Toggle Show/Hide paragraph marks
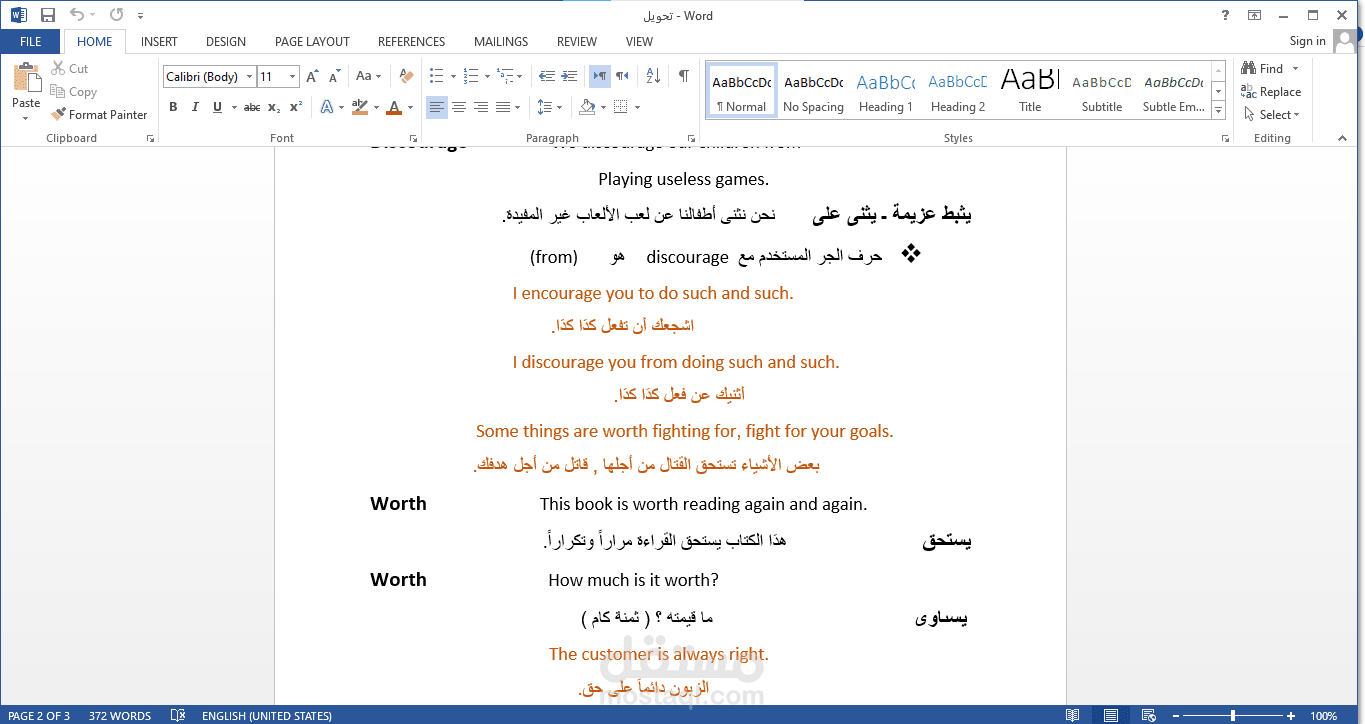The width and height of the screenshot is (1365, 724). (683, 76)
